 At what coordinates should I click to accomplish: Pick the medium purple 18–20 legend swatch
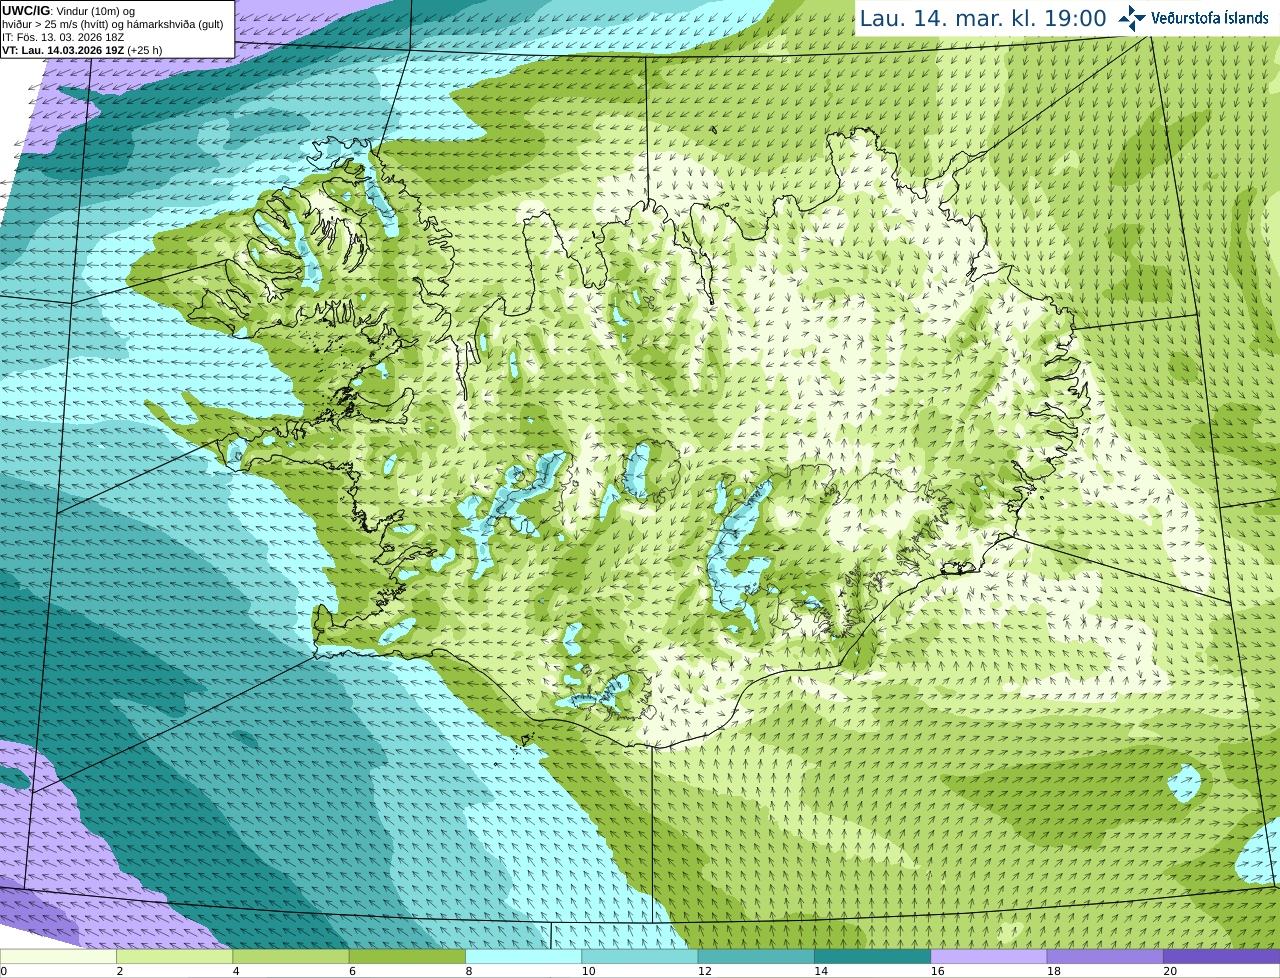pyautogui.click(x=1105, y=956)
